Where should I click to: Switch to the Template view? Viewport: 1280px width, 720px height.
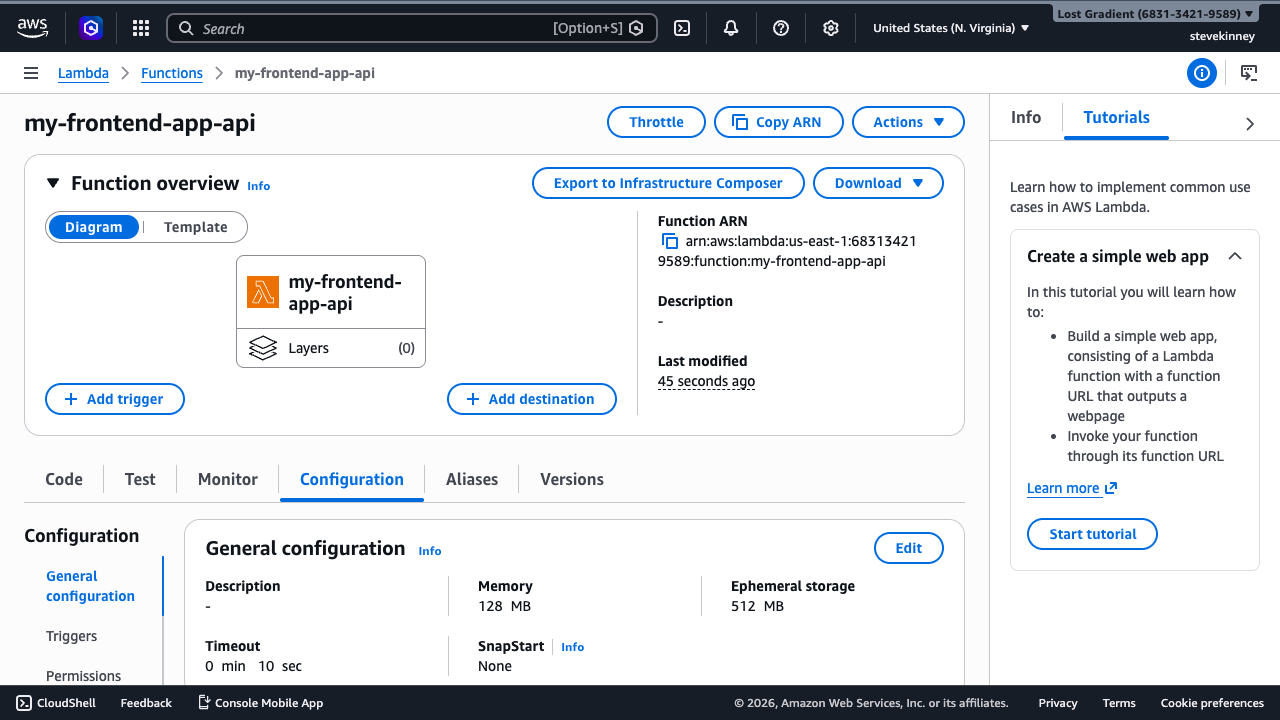point(196,227)
